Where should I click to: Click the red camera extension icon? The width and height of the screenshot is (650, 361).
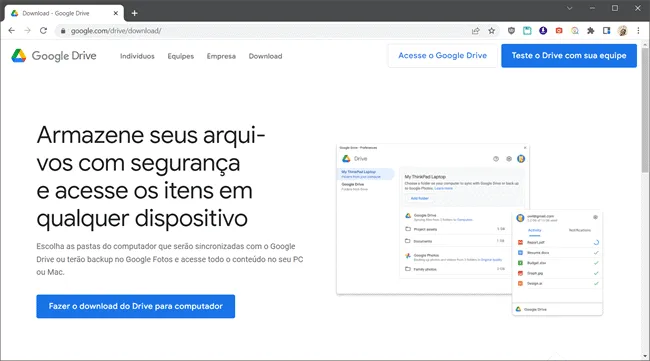pyautogui.click(x=559, y=31)
